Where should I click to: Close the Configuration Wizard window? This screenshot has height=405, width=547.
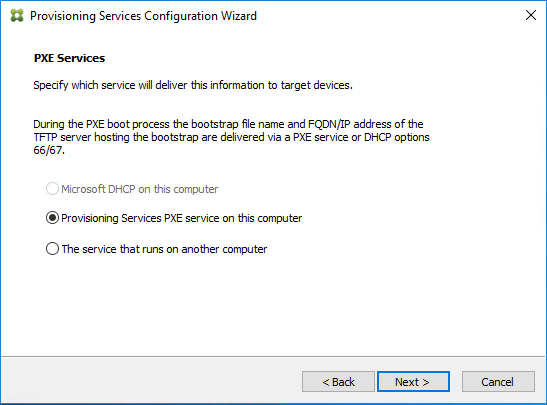[x=531, y=15]
